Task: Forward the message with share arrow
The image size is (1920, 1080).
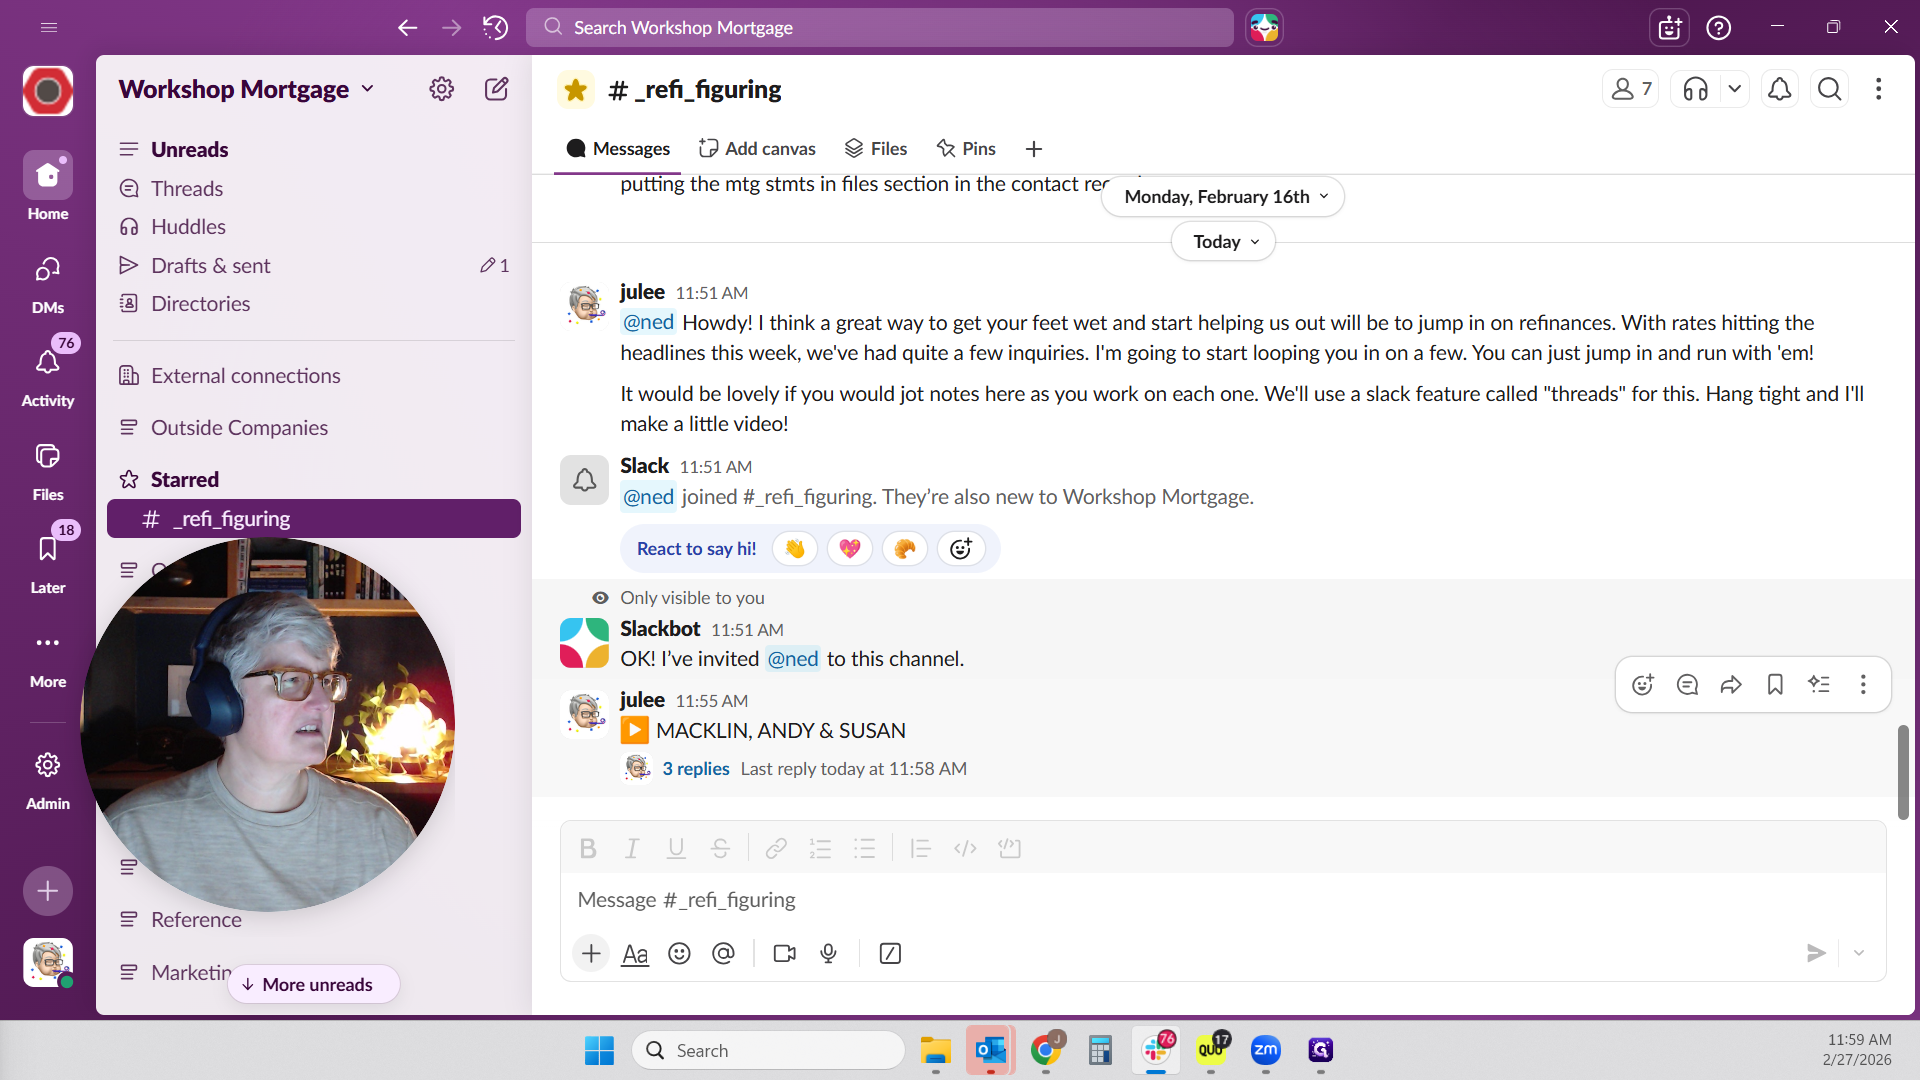Action: coord(1731,684)
